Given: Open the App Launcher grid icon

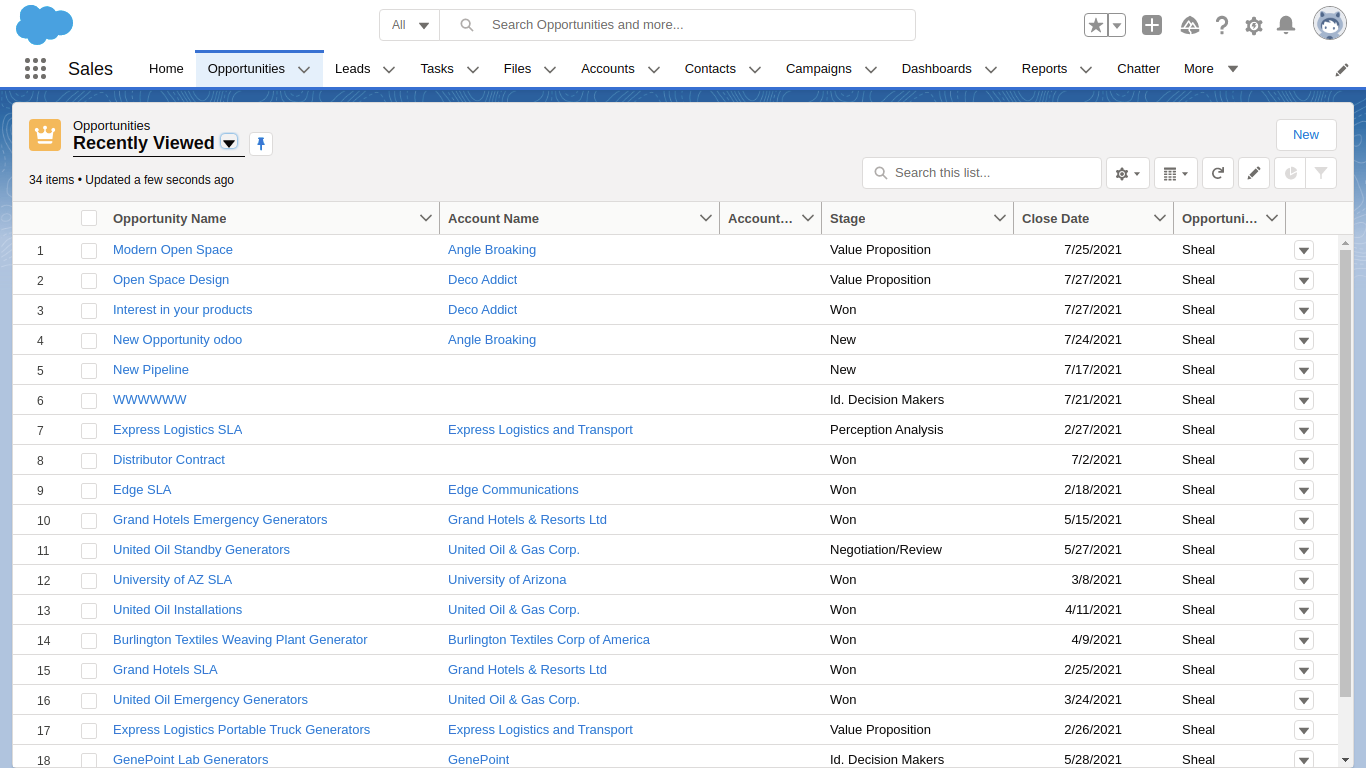Looking at the screenshot, I should (35, 69).
